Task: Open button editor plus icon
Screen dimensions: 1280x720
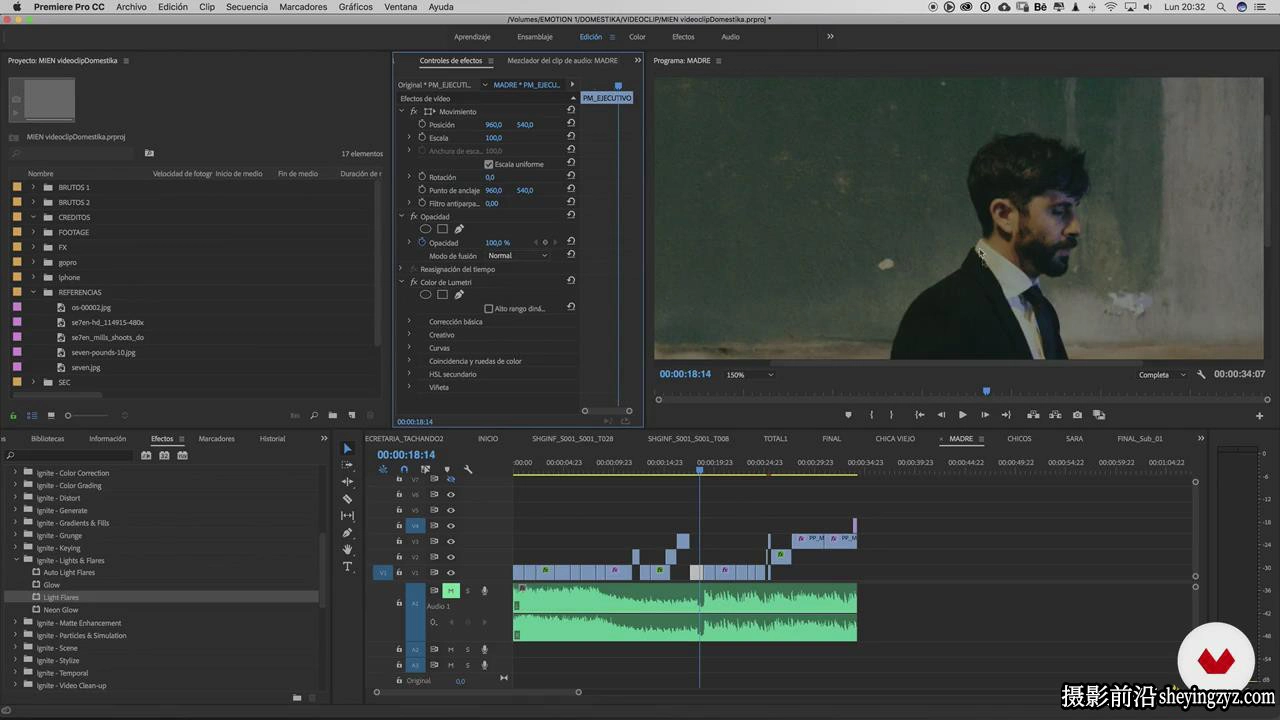Action: (1259, 416)
